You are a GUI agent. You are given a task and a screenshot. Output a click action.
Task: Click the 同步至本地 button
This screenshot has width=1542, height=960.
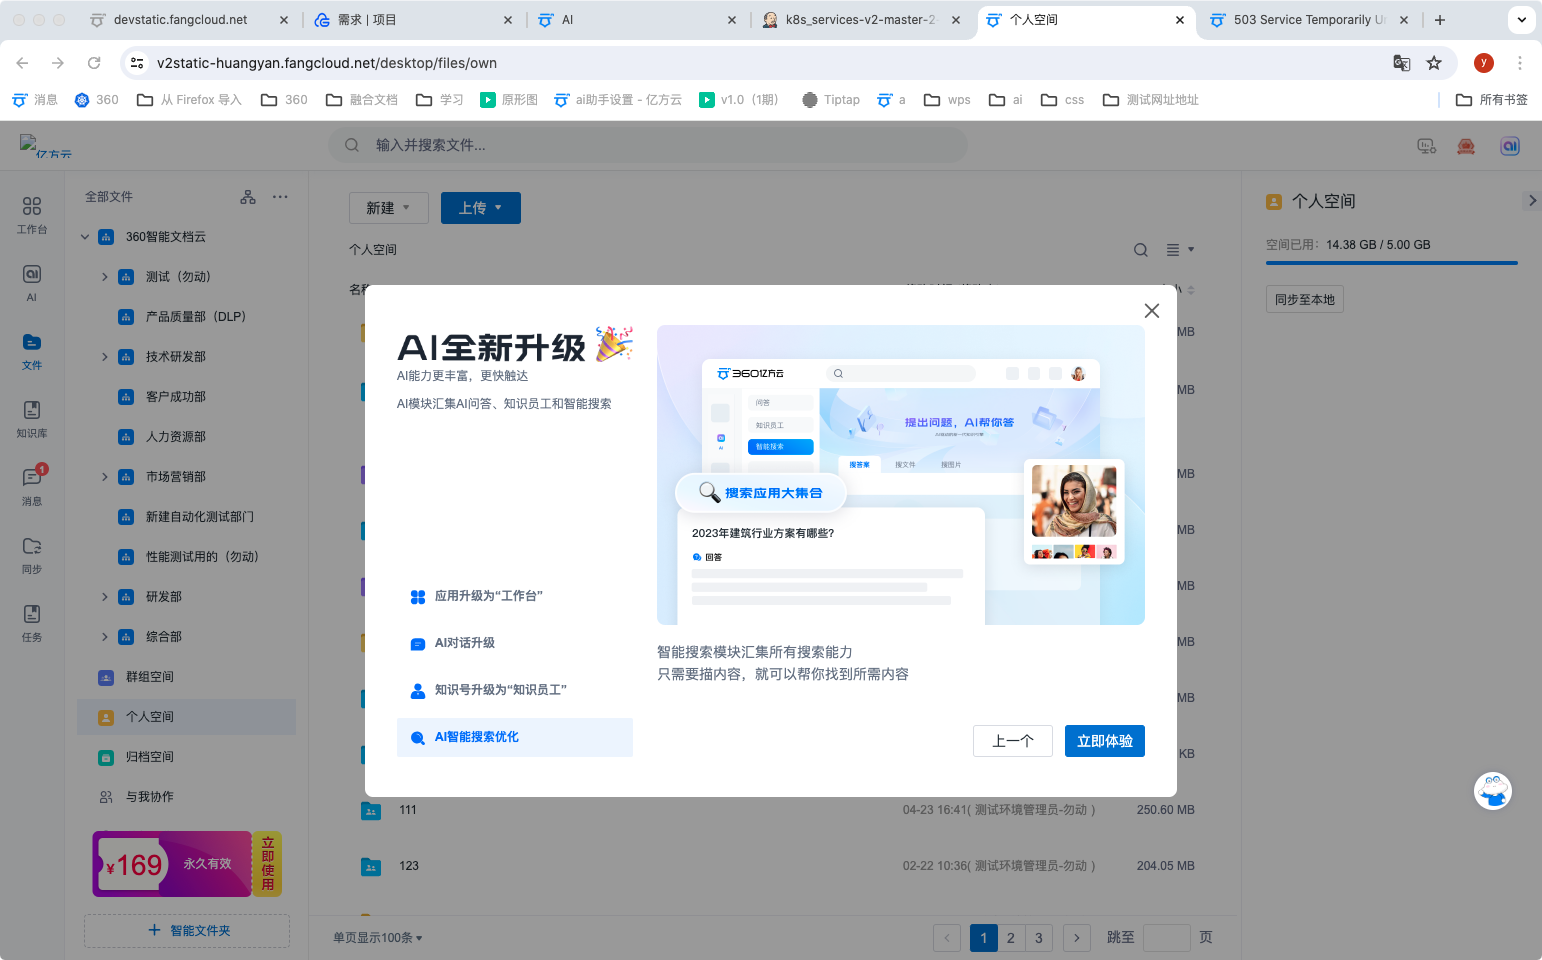(x=1305, y=299)
